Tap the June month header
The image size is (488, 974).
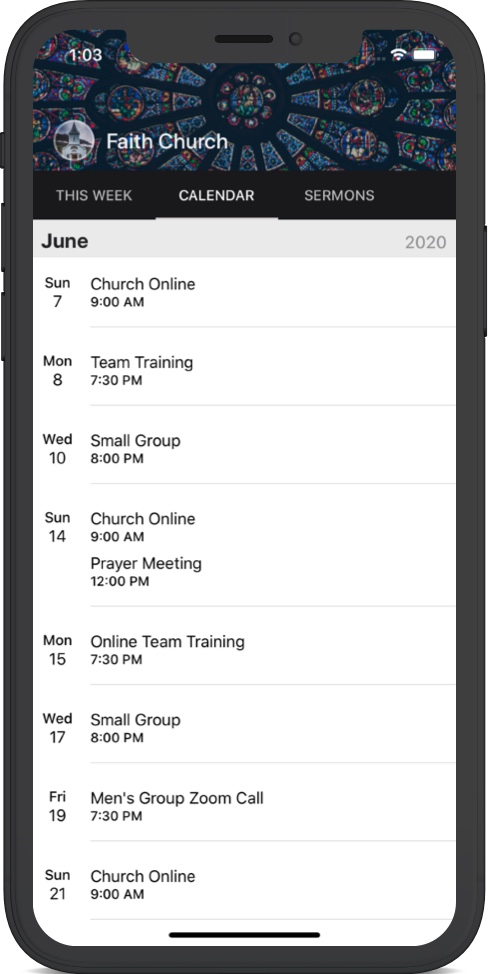(65, 241)
